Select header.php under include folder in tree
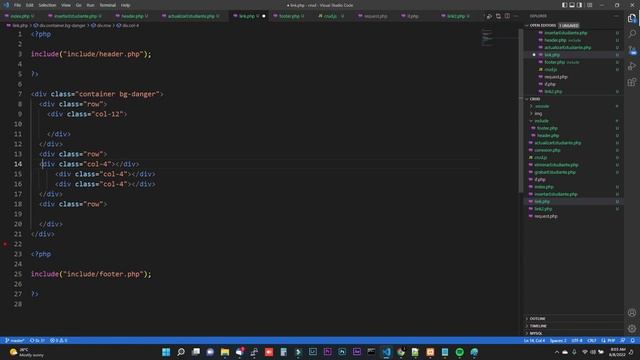 pyautogui.click(x=548, y=136)
